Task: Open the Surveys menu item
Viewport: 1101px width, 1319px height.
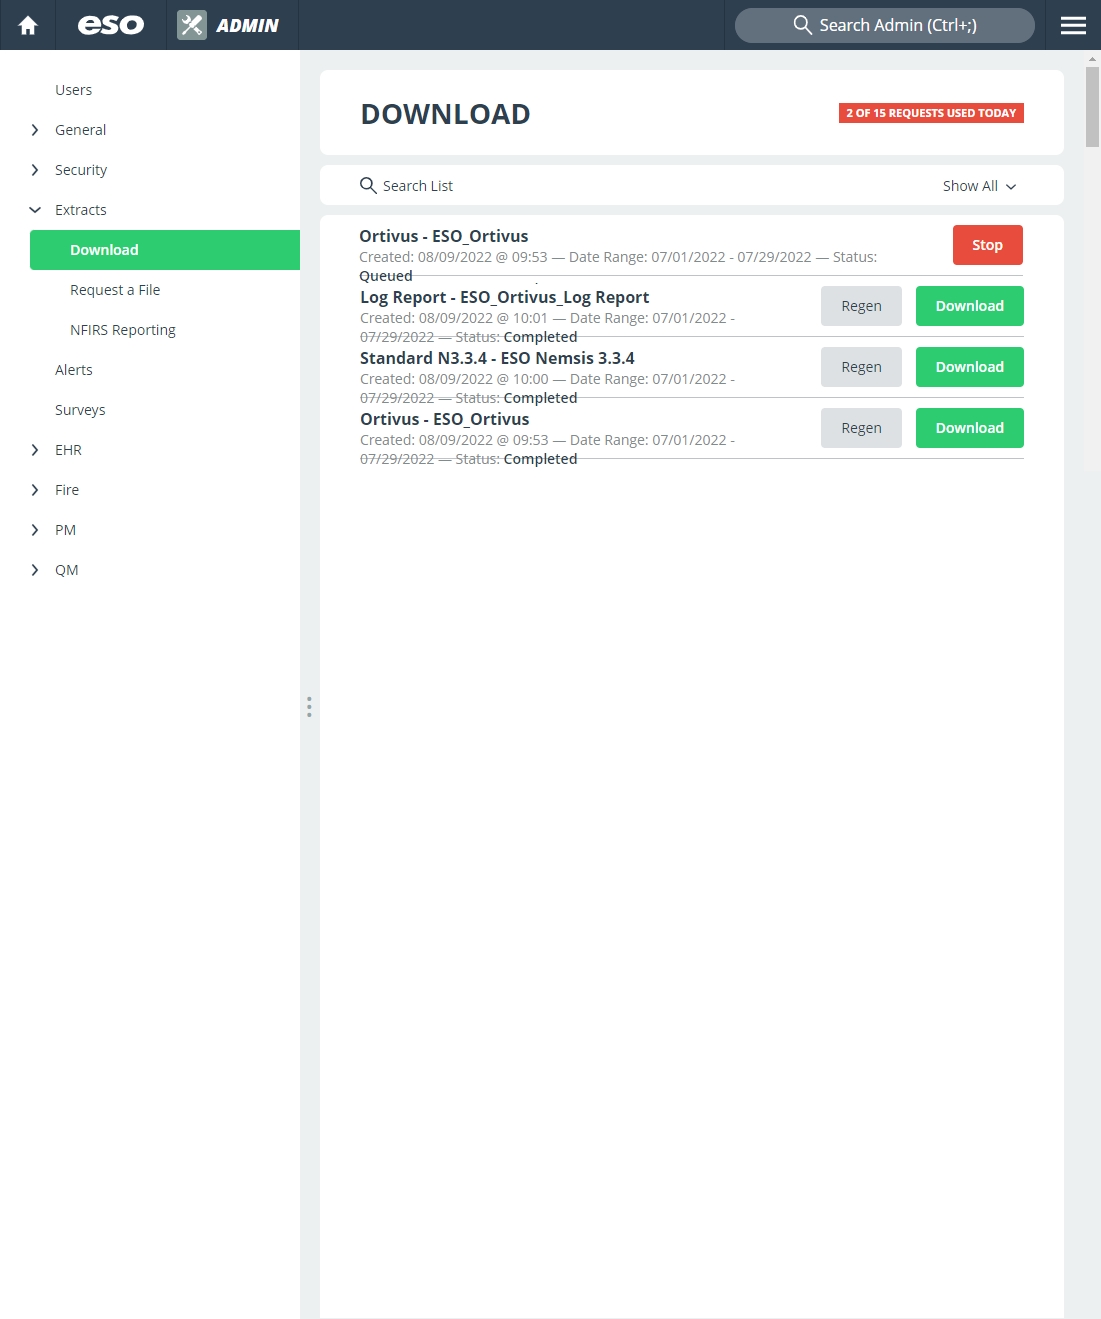Action: click(80, 410)
